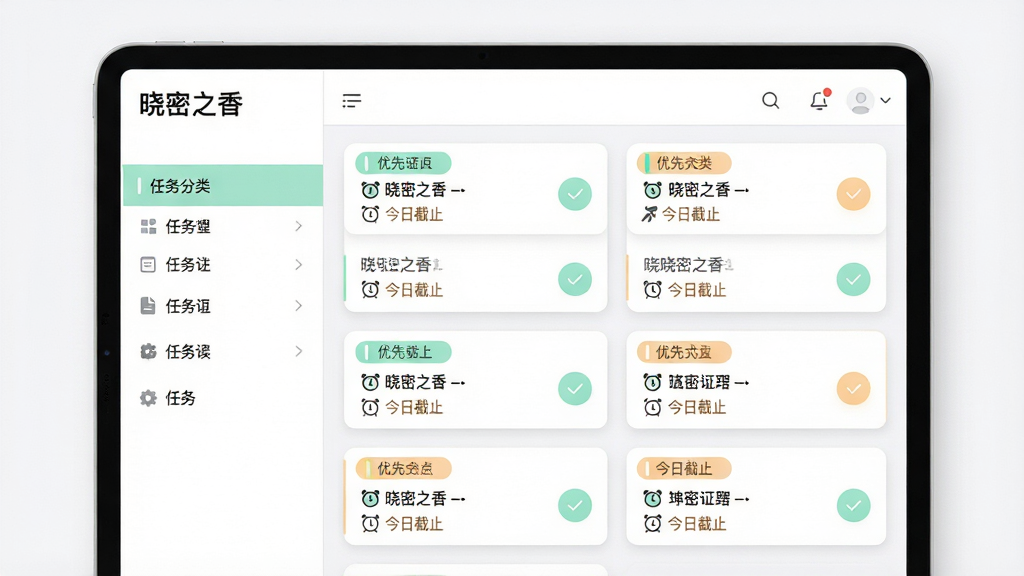1024x576 pixels.
Task: Click deadline clock icon under 臻密证 title
Action: pyautogui.click(x=652, y=408)
